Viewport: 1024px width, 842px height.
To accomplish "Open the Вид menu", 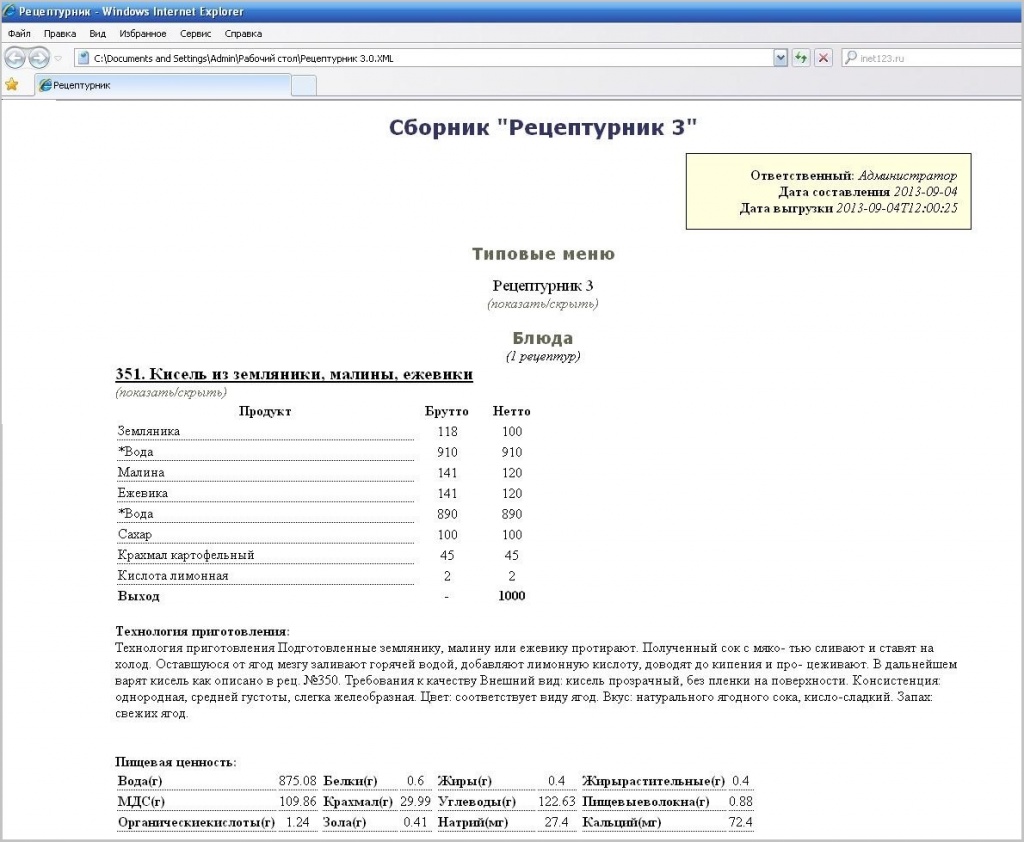I will click(x=97, y=33).
